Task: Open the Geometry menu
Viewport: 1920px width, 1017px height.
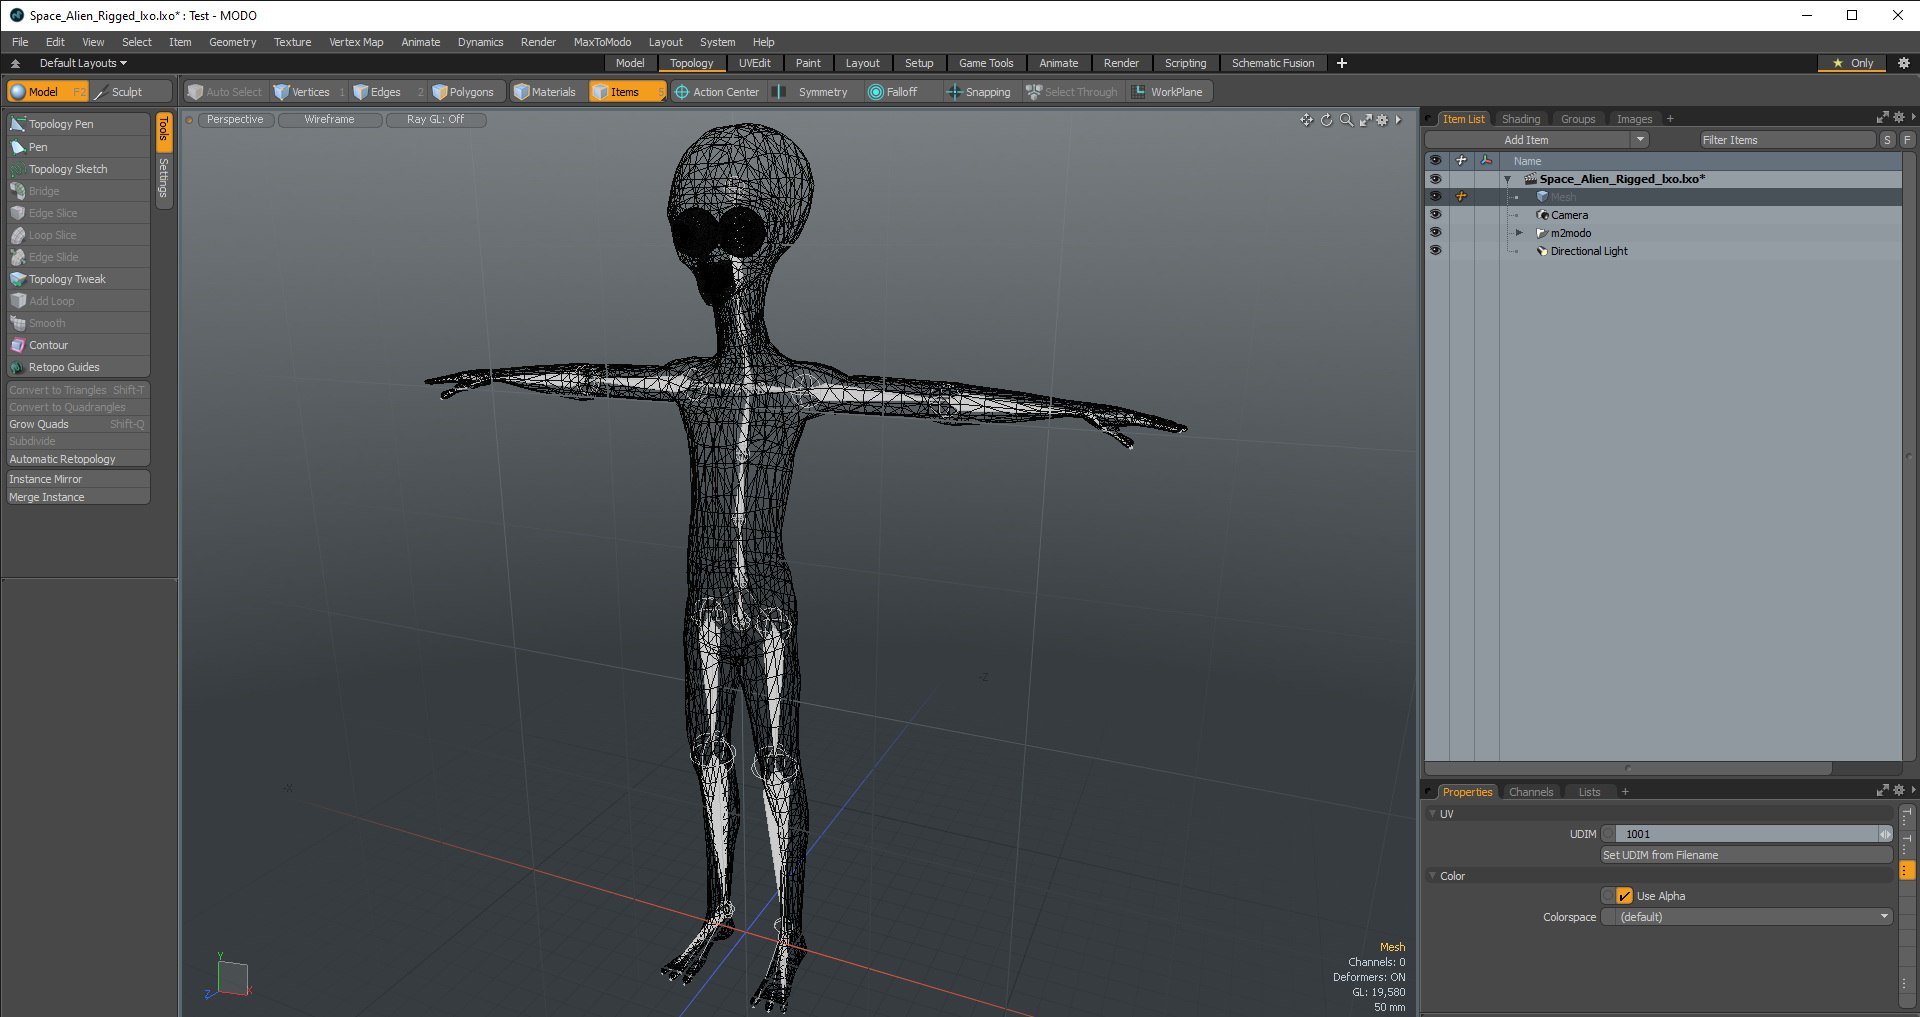Action: [x=232, y=42]
